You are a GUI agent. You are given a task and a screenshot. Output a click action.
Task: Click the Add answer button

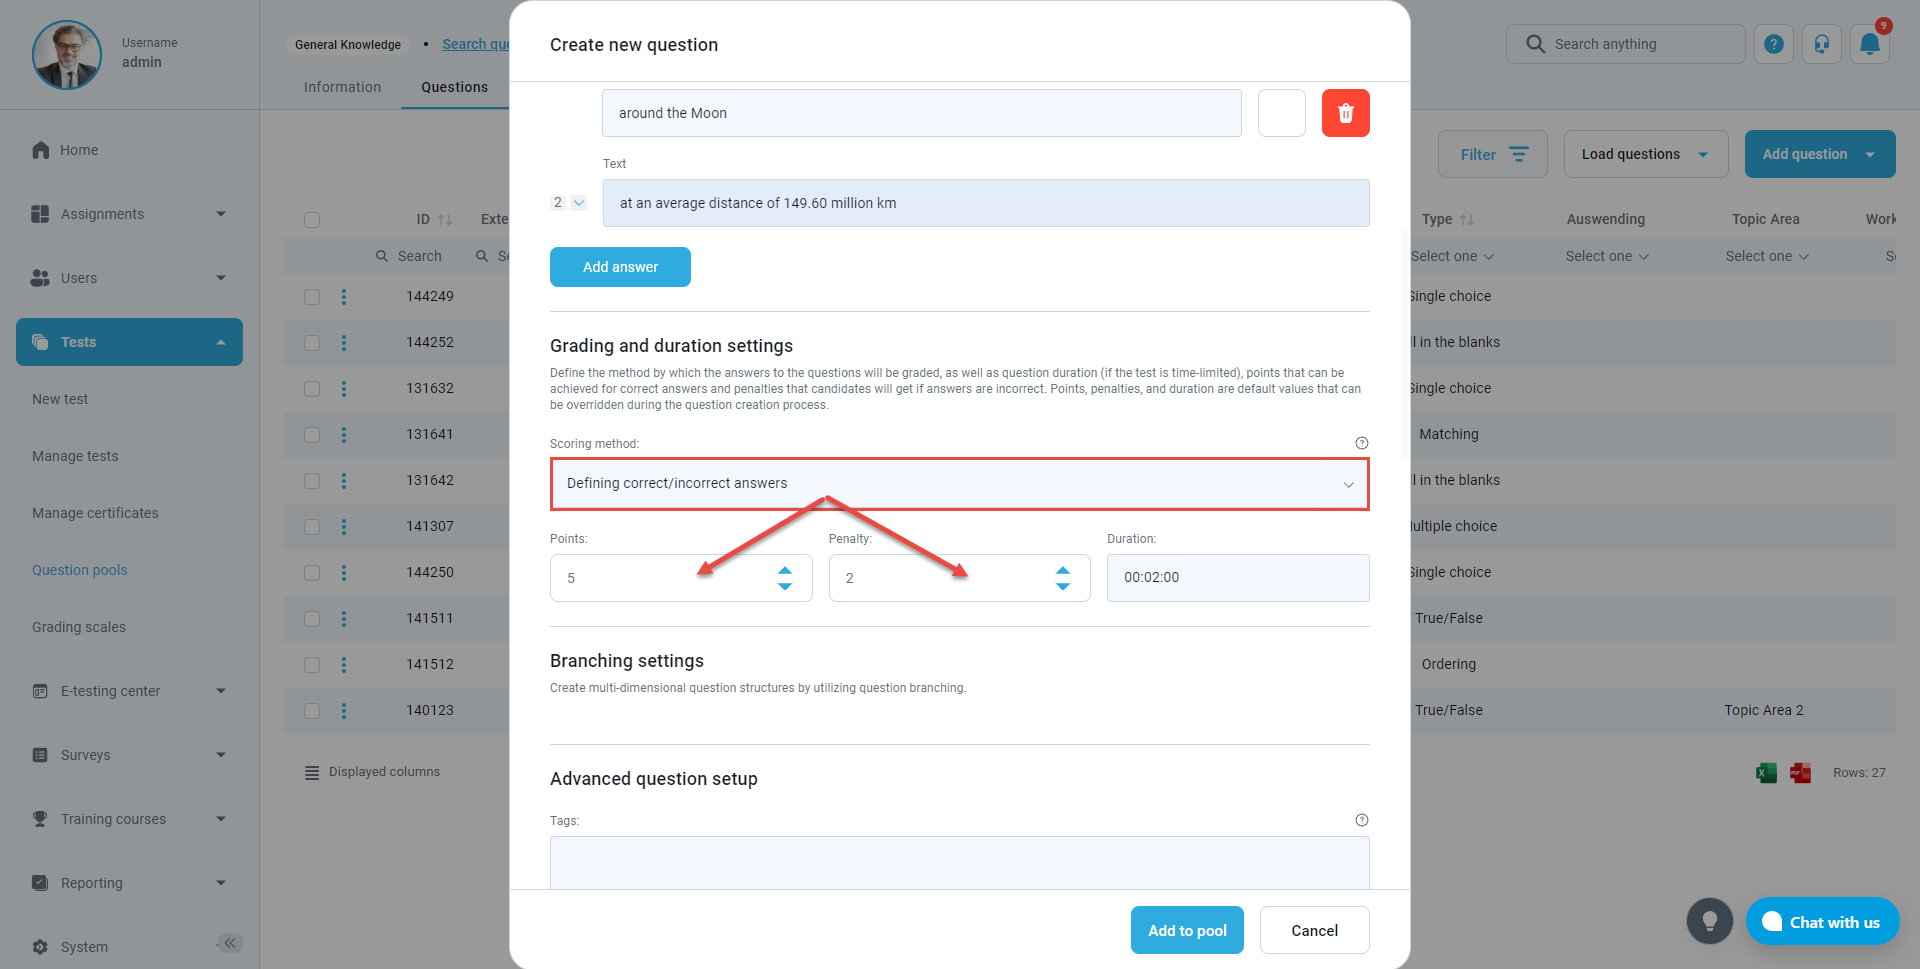(620, 267)
